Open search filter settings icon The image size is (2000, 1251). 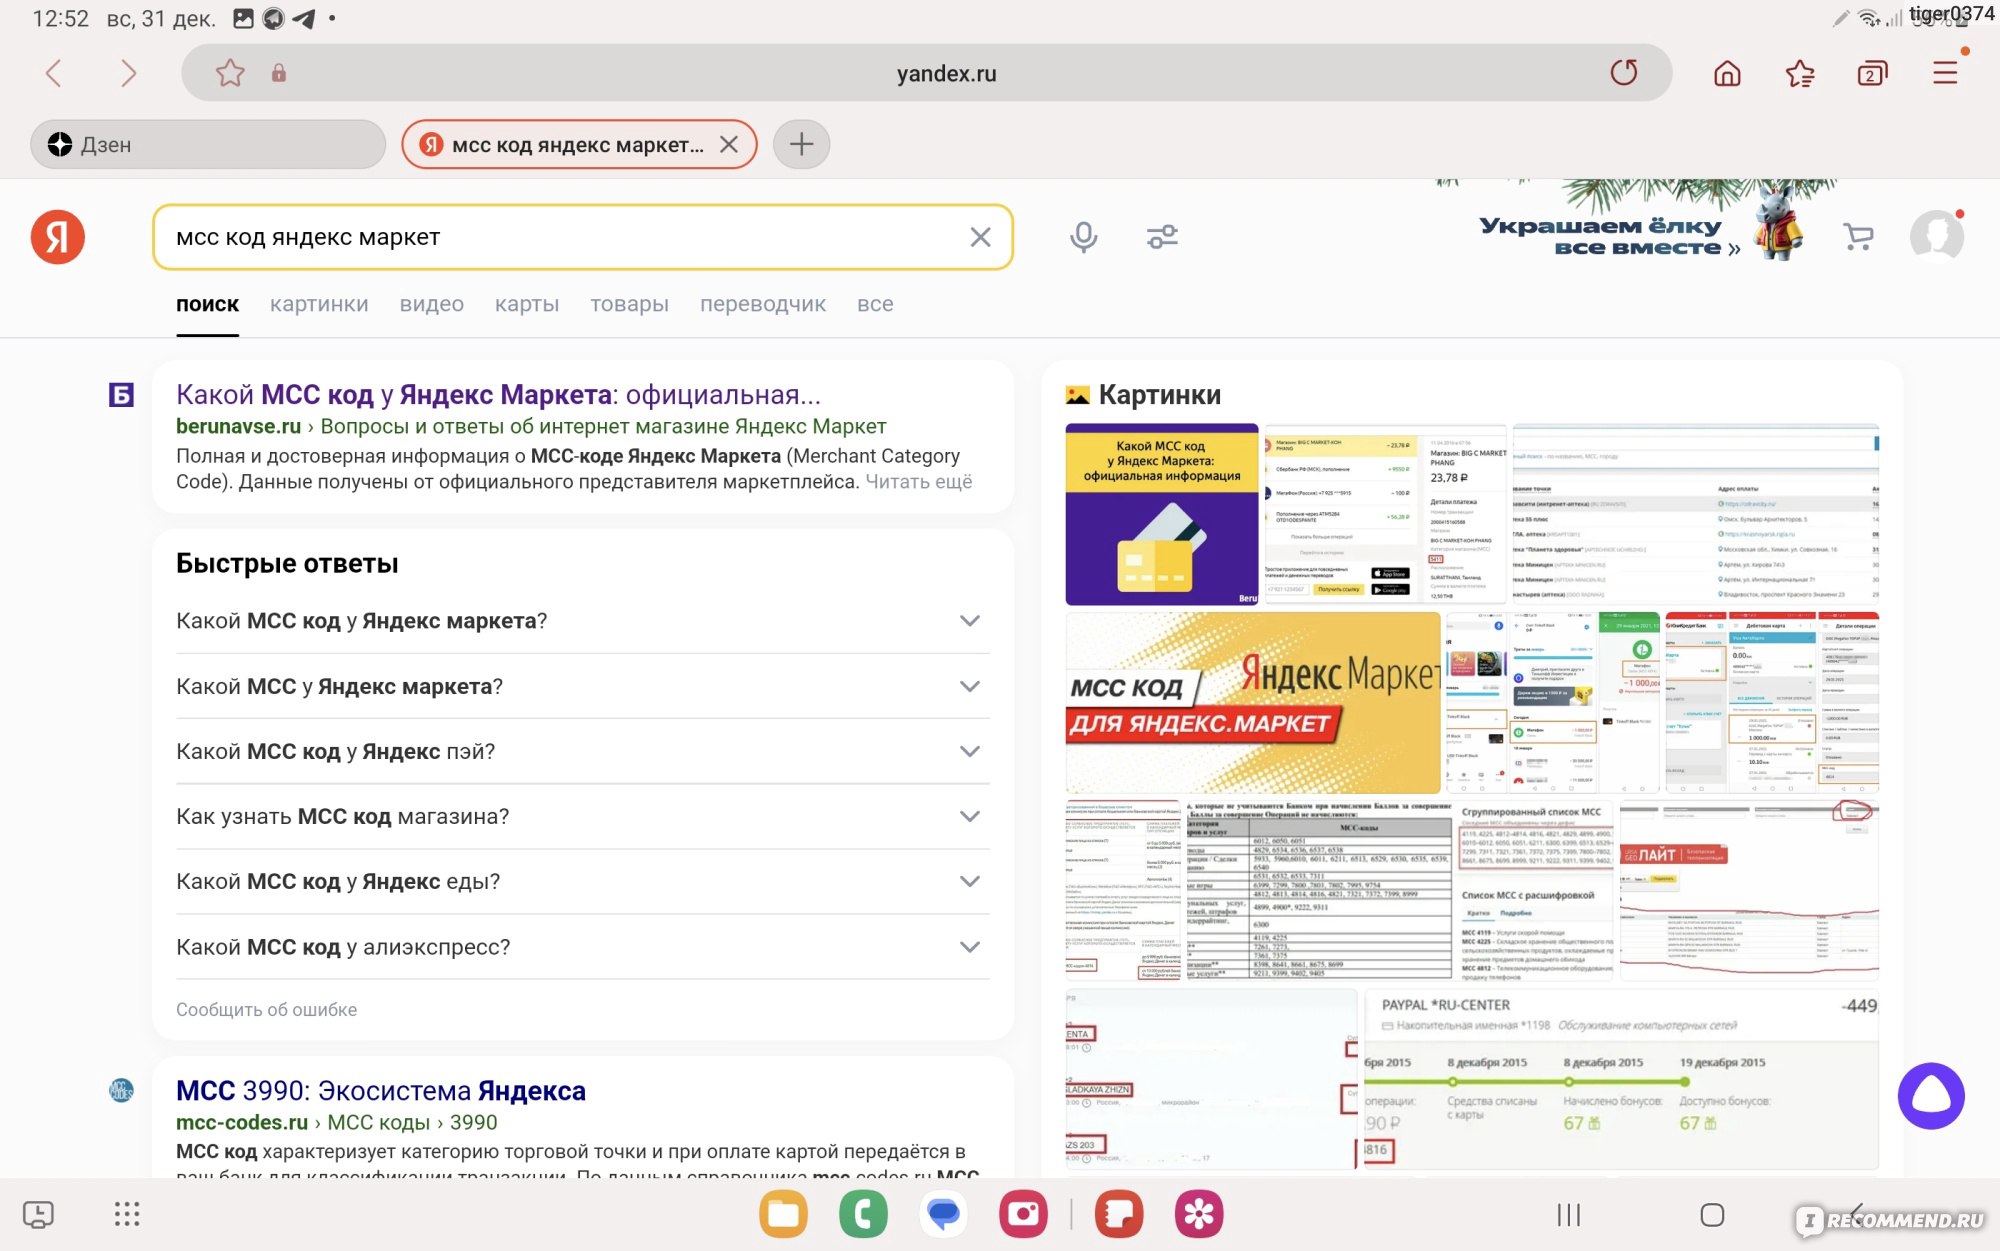[1162, 237]
